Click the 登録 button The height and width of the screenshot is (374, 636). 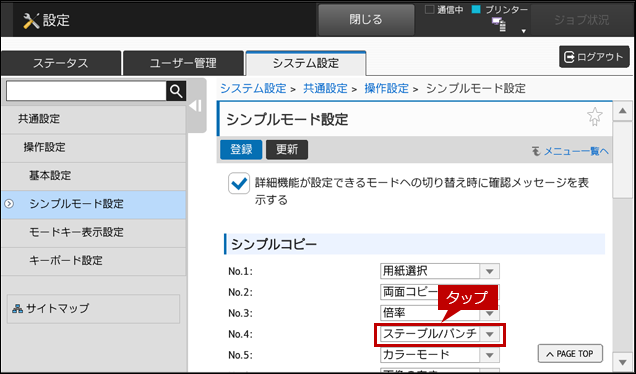tap(241, 150)
